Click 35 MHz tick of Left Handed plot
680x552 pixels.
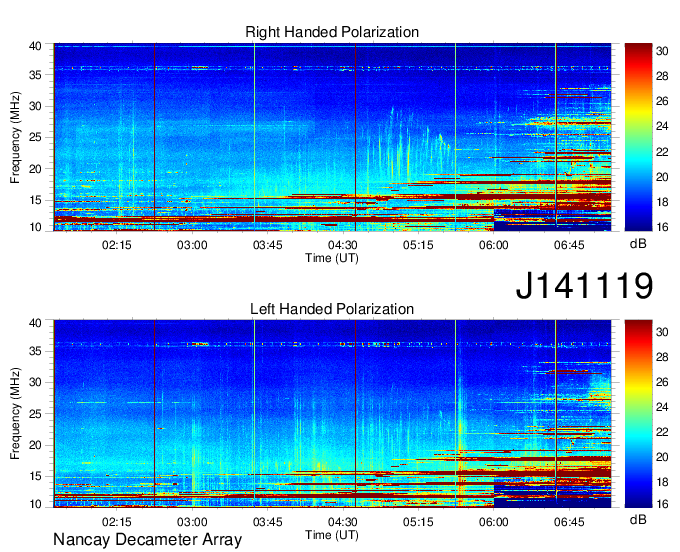coord(36,351)
